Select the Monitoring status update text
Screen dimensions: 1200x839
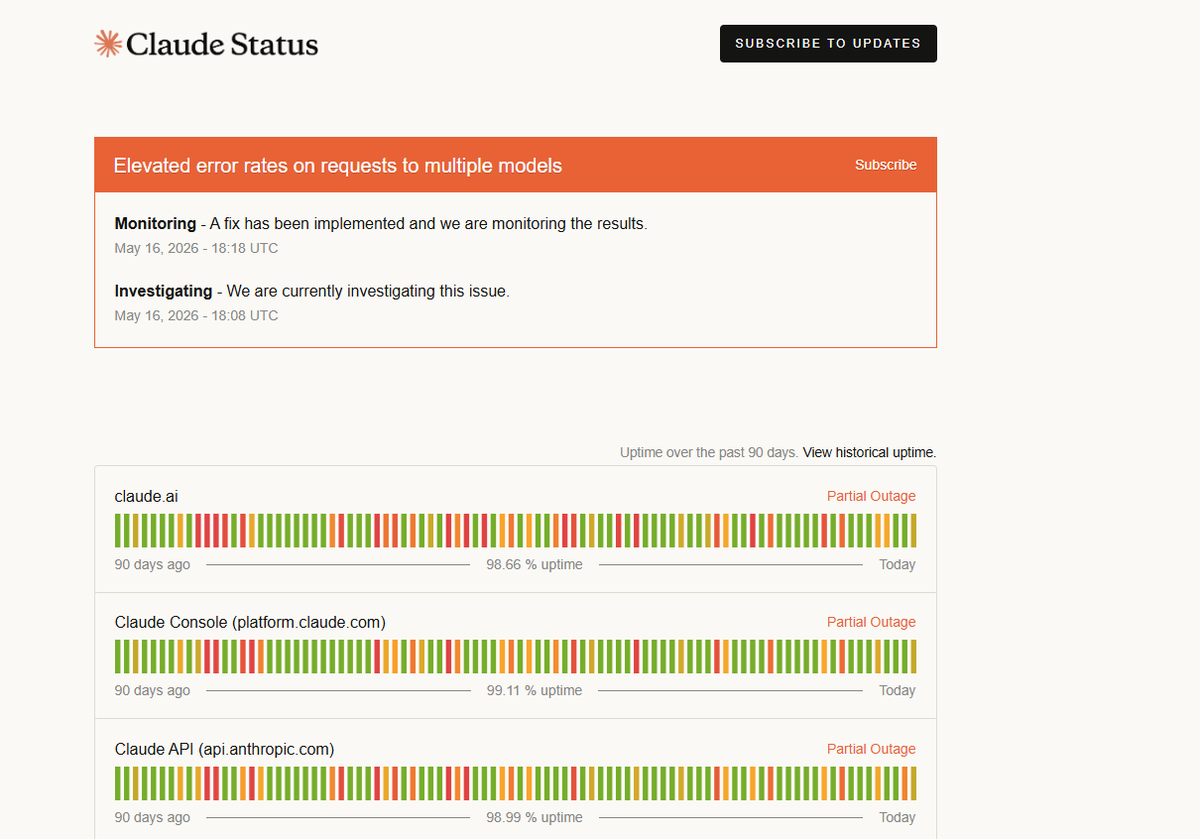click(381, 224)
